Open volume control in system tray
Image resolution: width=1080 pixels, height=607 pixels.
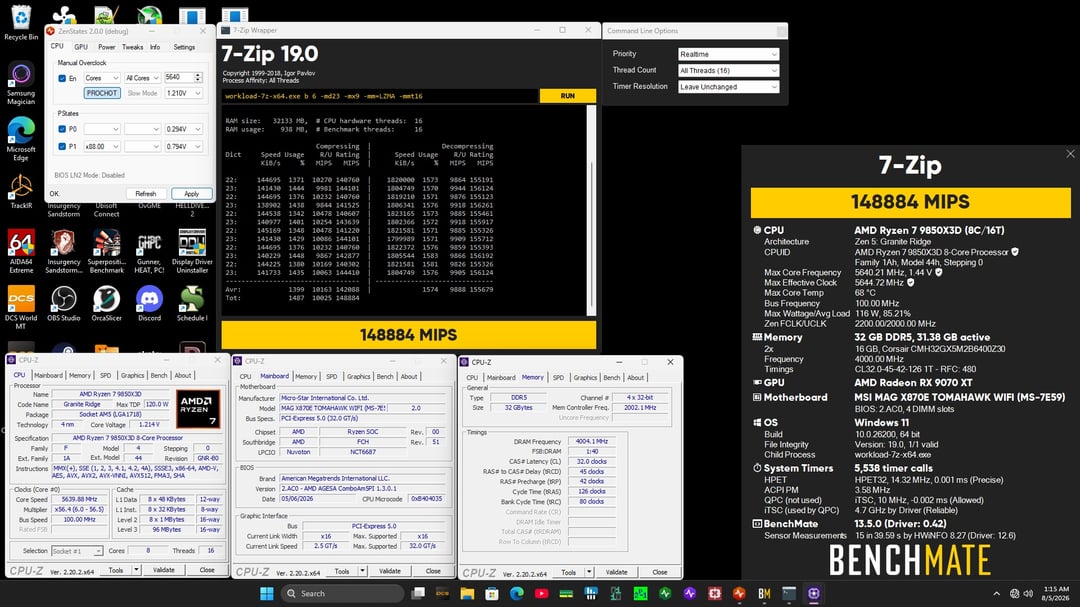click(x=1028, y=593)
